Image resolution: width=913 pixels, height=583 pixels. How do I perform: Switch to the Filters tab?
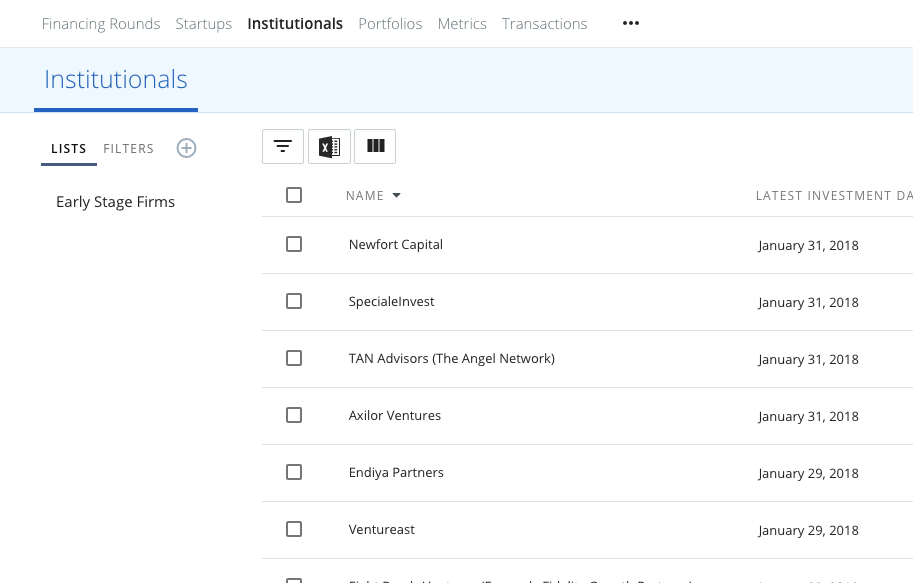(129, 149)
